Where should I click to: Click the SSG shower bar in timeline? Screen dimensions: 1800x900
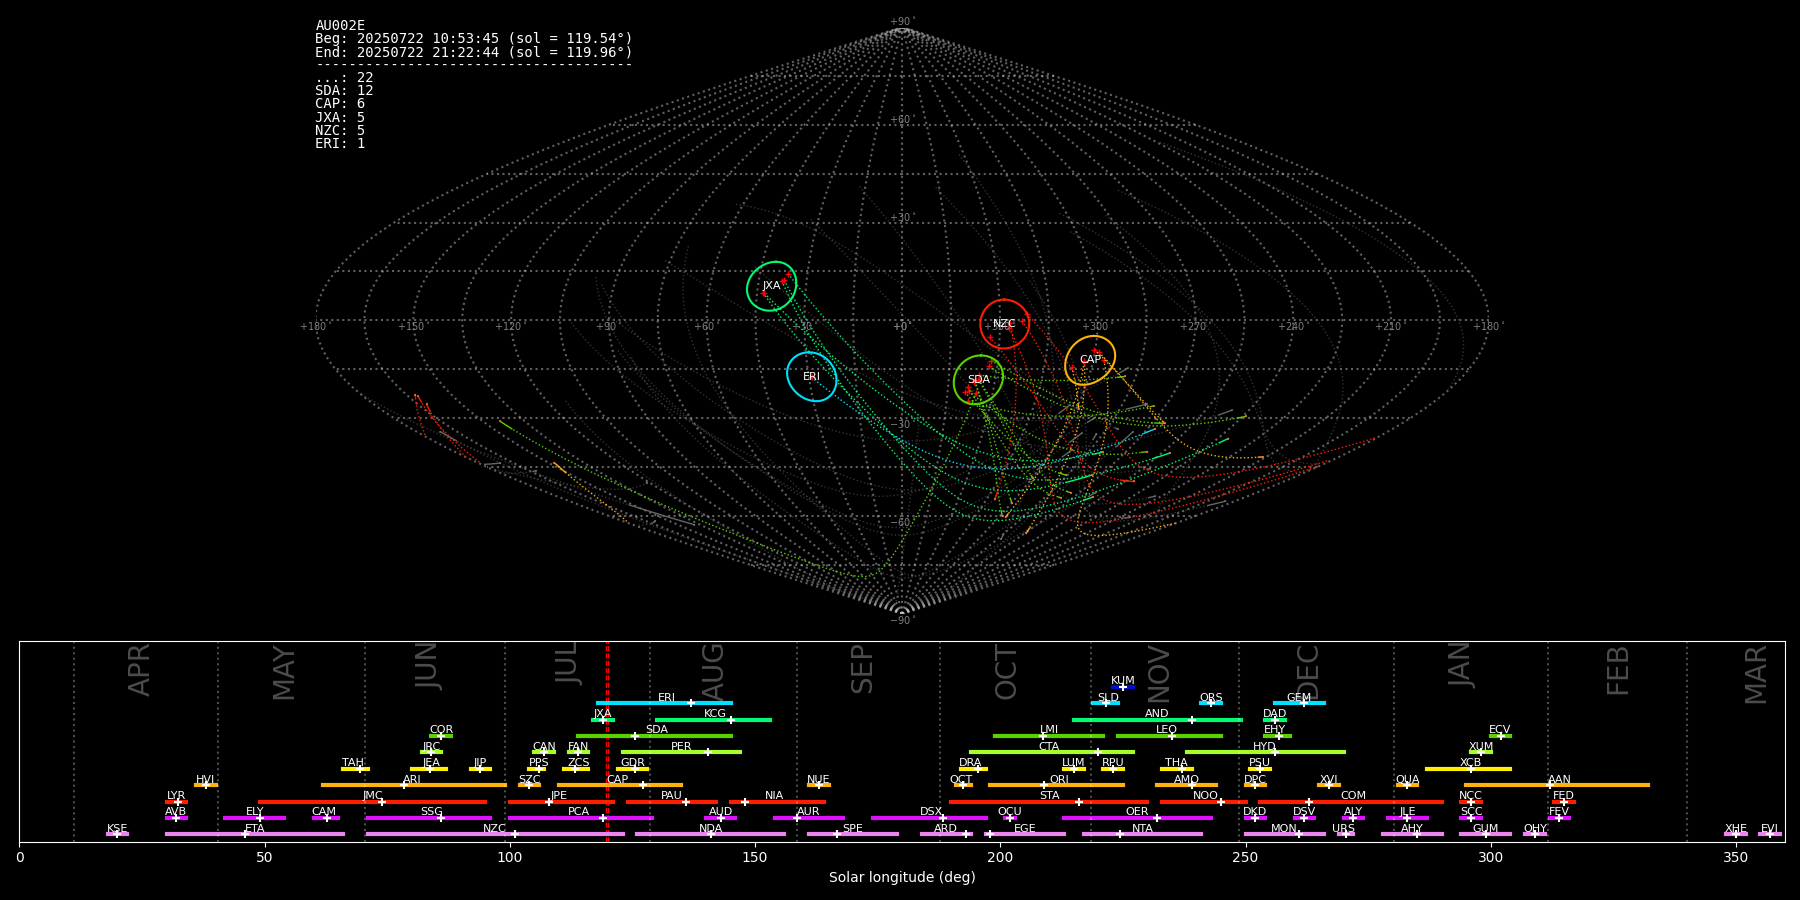coord(429,818)
